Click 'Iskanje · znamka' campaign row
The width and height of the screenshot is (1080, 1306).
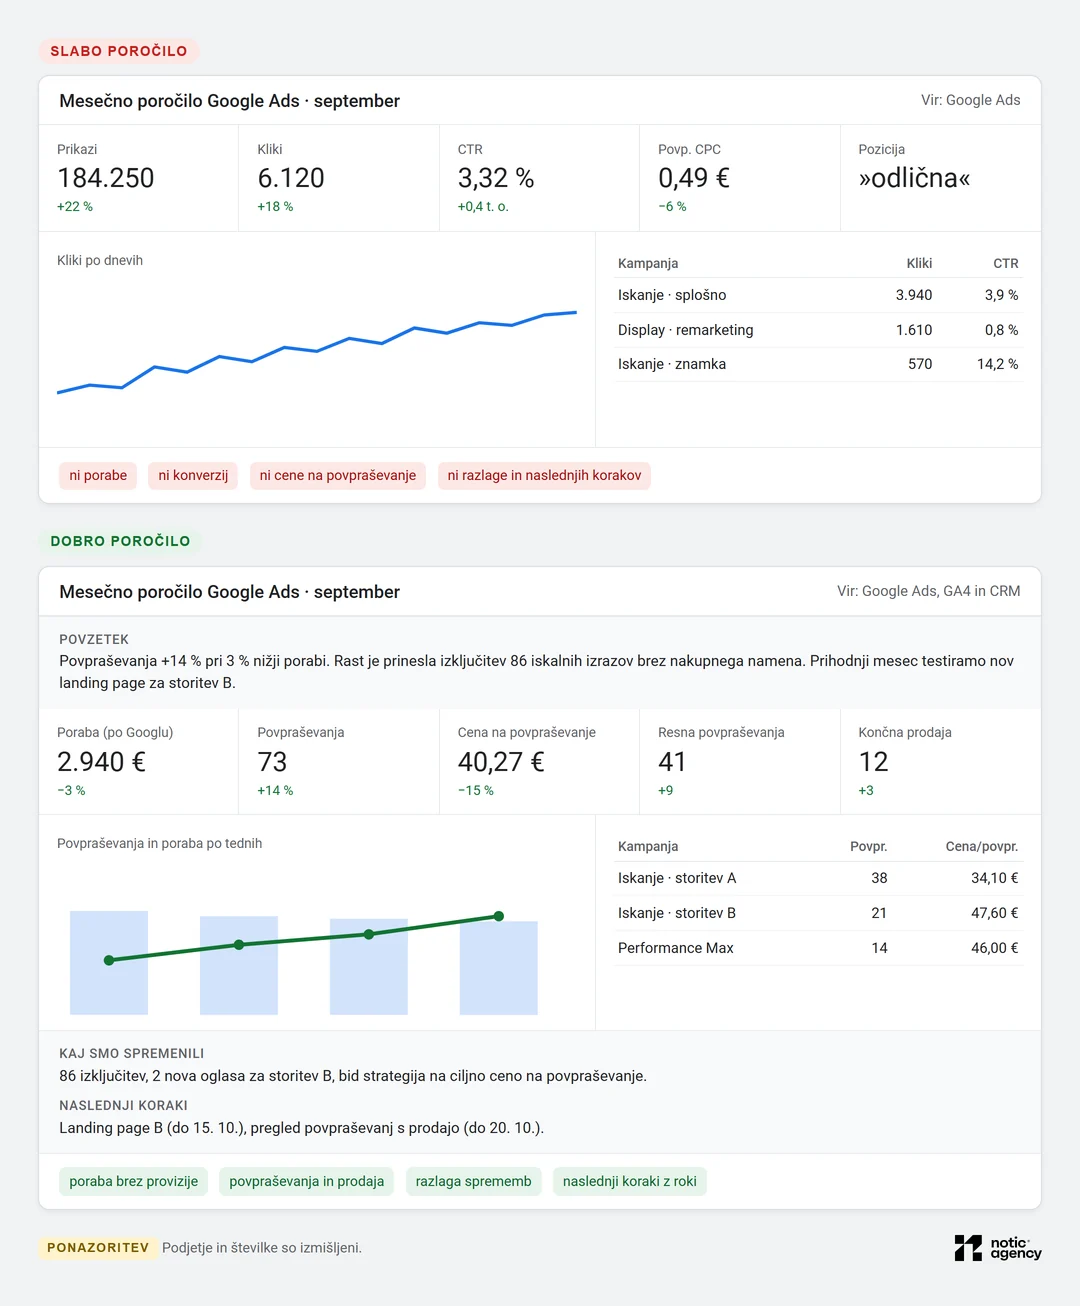818,364
